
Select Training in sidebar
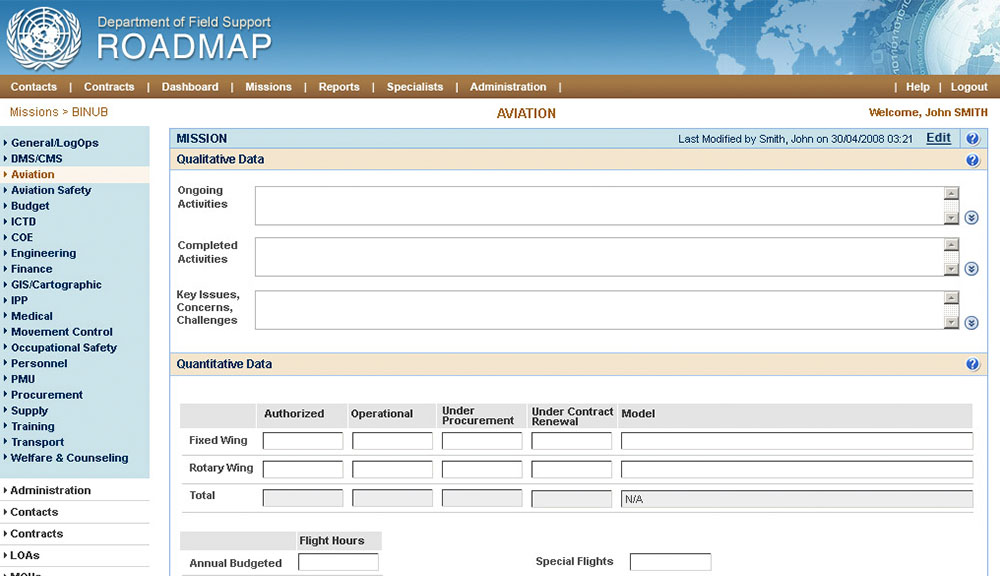[x=33, y=426]
